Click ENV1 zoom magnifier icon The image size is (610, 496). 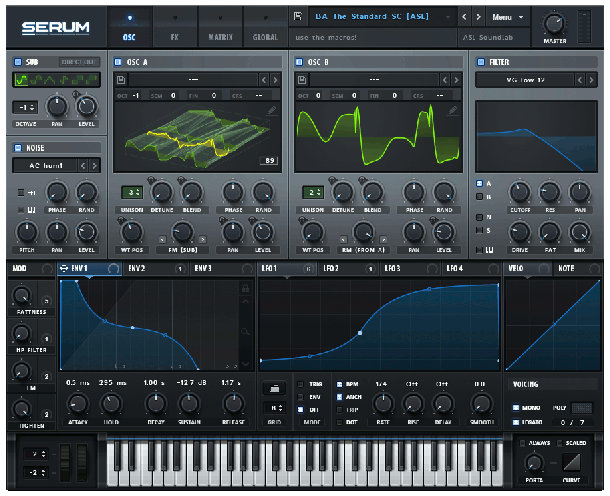pos(245,331)
